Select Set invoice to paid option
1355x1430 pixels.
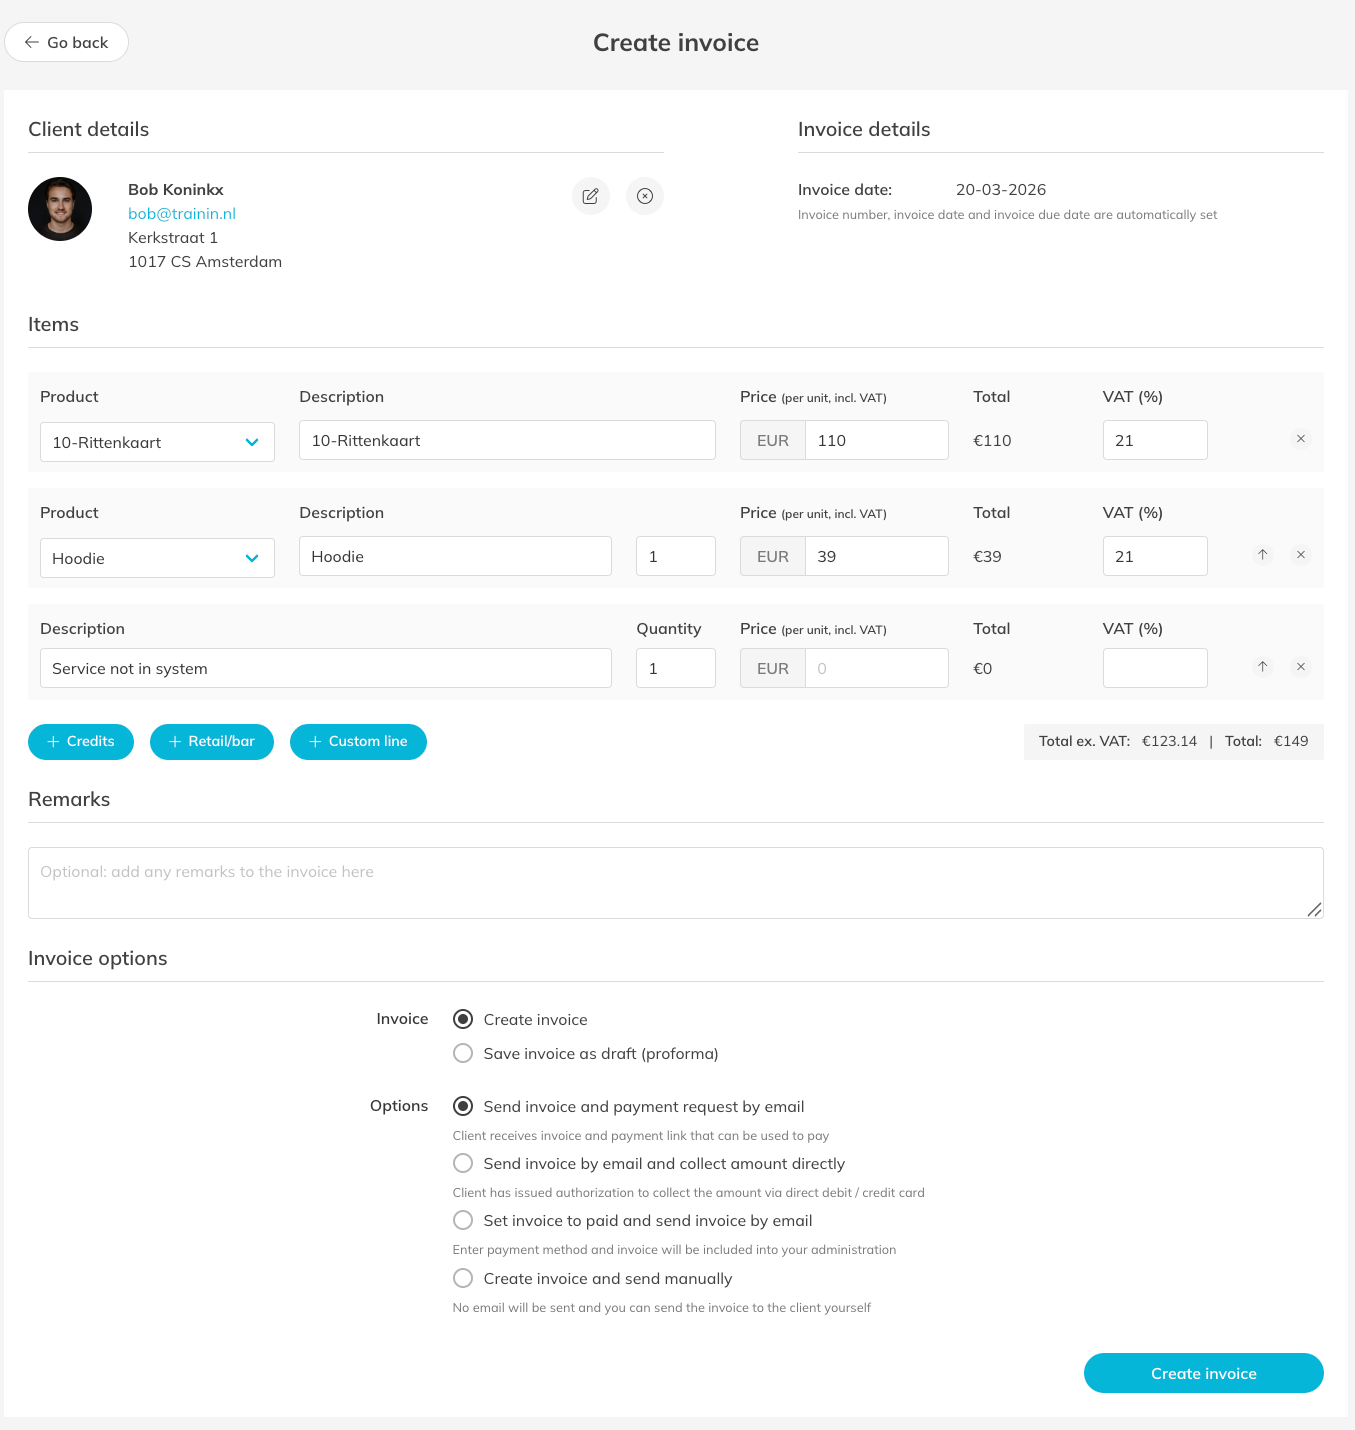pos(463,1220)
